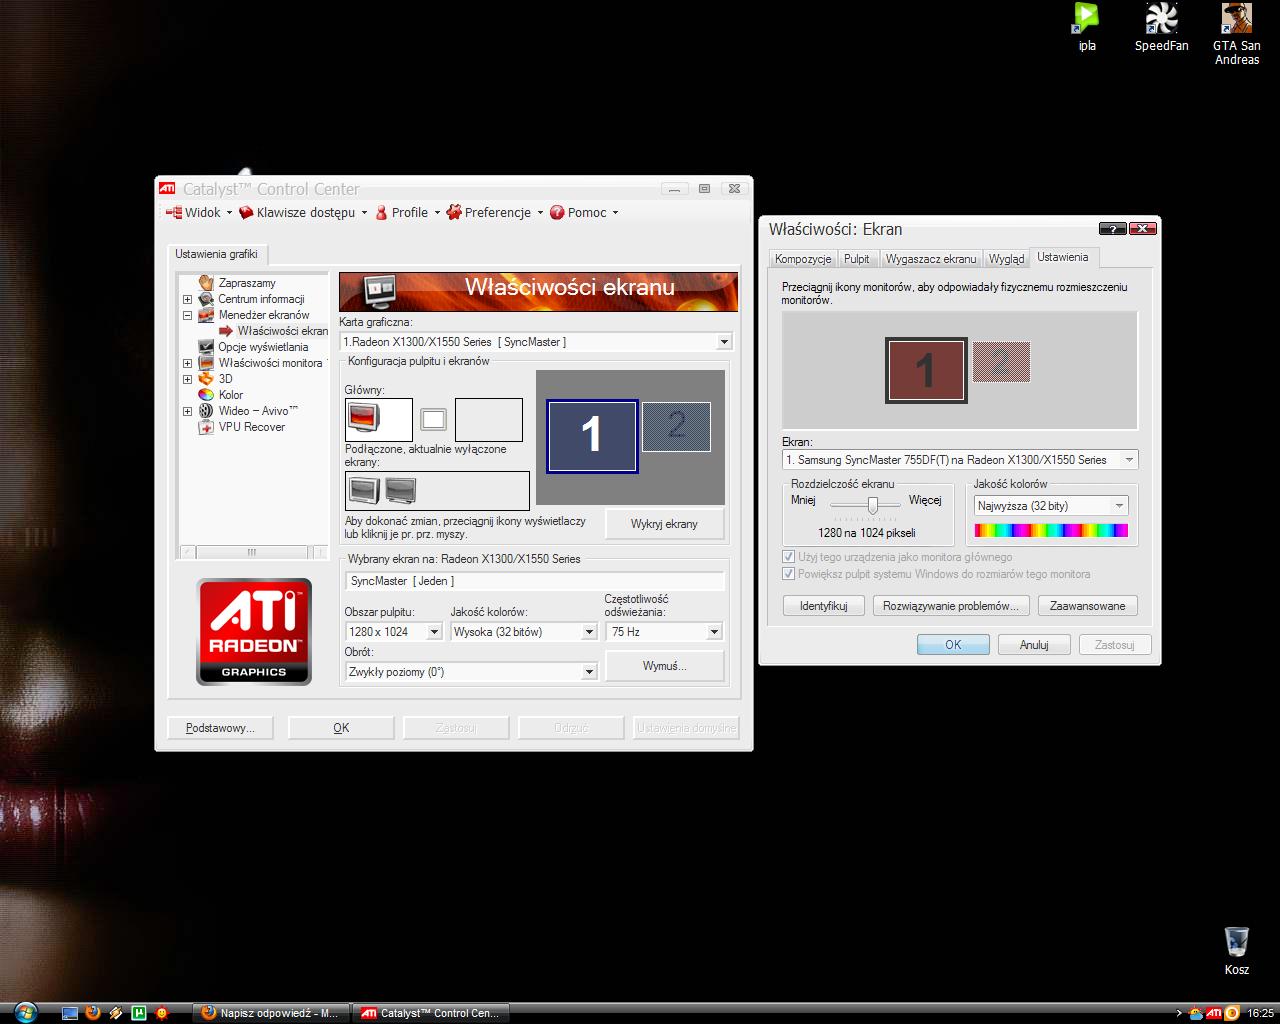Open the Częstotliwość odświeżania 75 Hz dropdown
This screenshot has width=1280, height=1024.
(x=664, y=631)
